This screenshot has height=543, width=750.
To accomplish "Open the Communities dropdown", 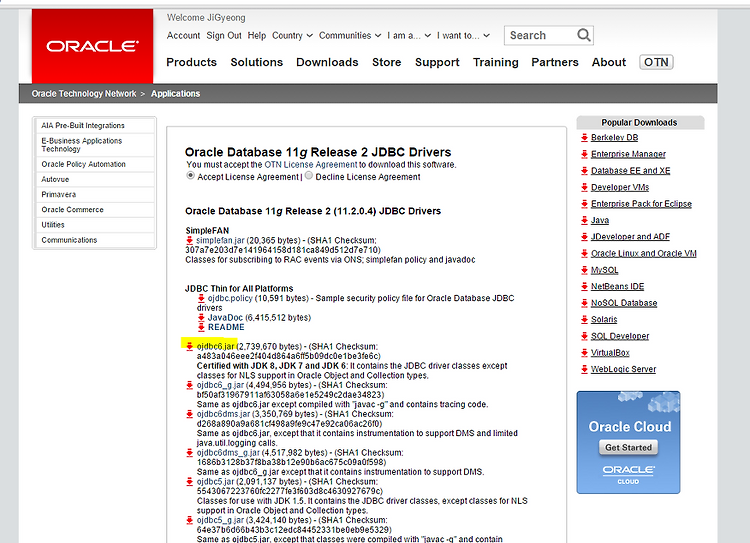I will click(x=350, y=35).
